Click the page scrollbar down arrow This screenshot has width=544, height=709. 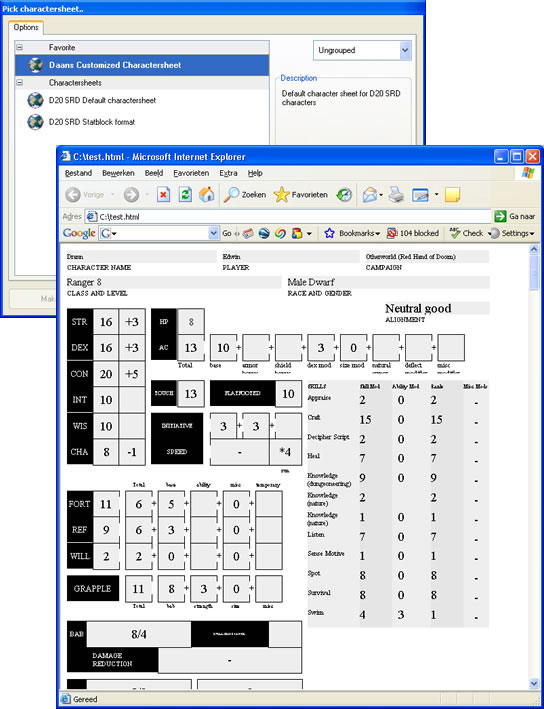[x=534, y=683]
